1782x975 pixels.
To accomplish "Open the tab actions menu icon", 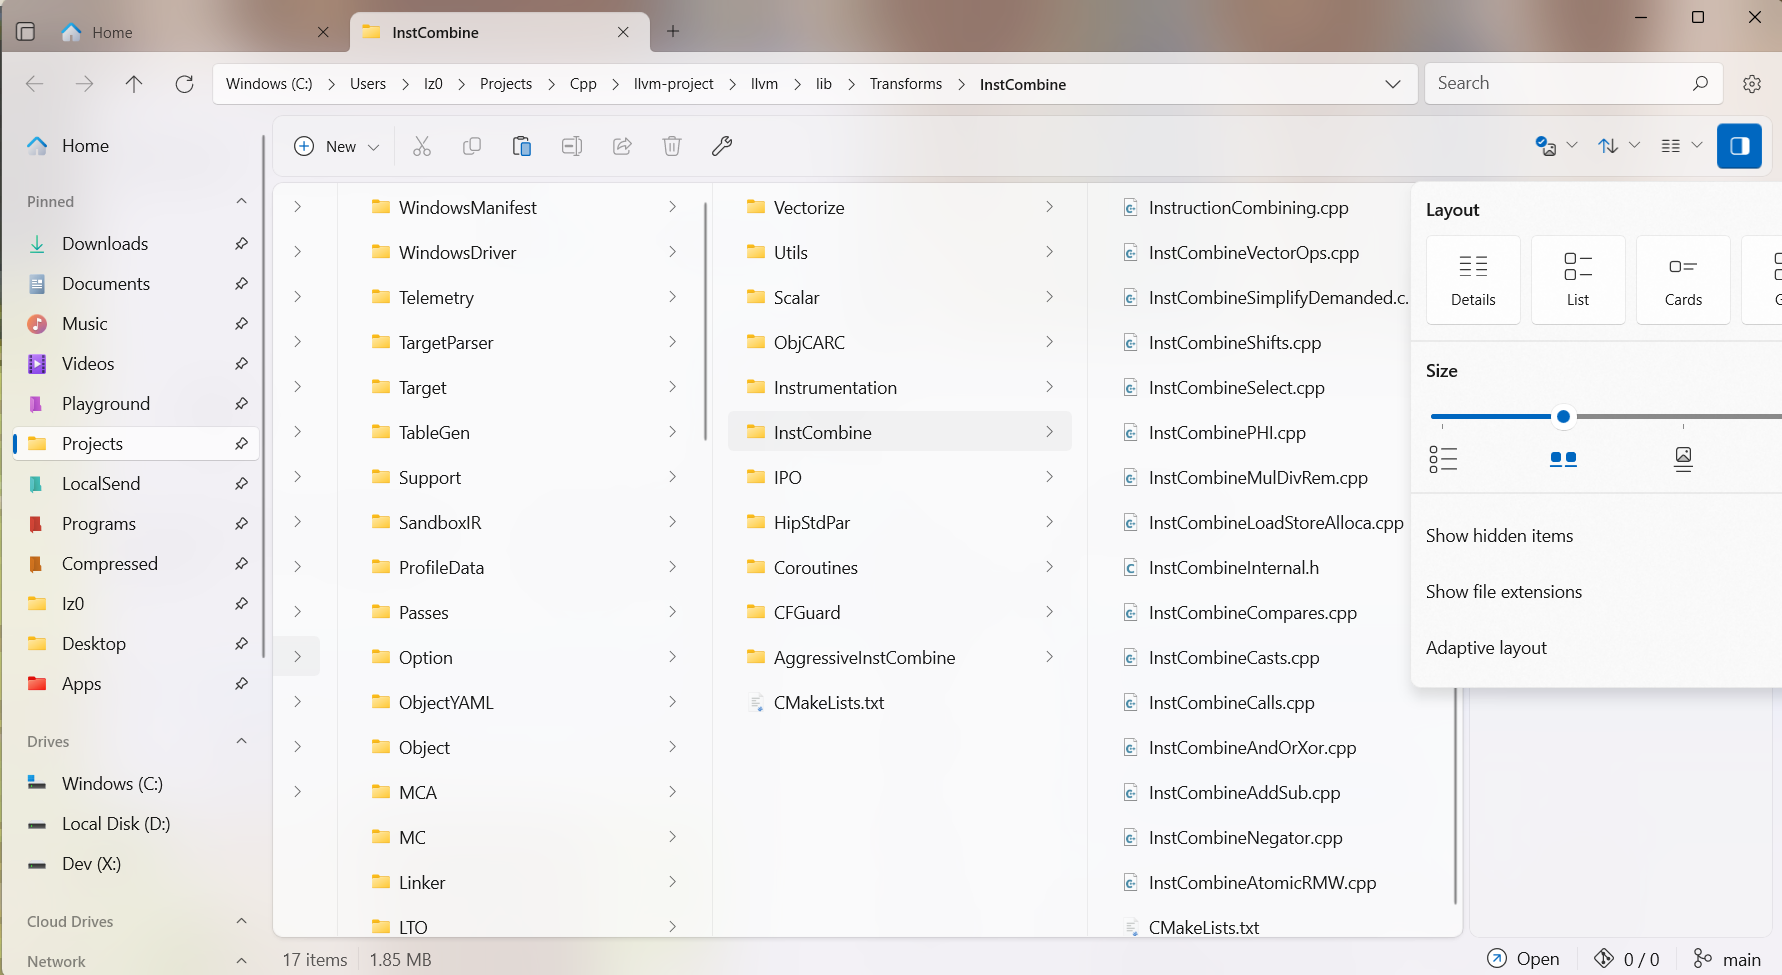I will 26,32.
